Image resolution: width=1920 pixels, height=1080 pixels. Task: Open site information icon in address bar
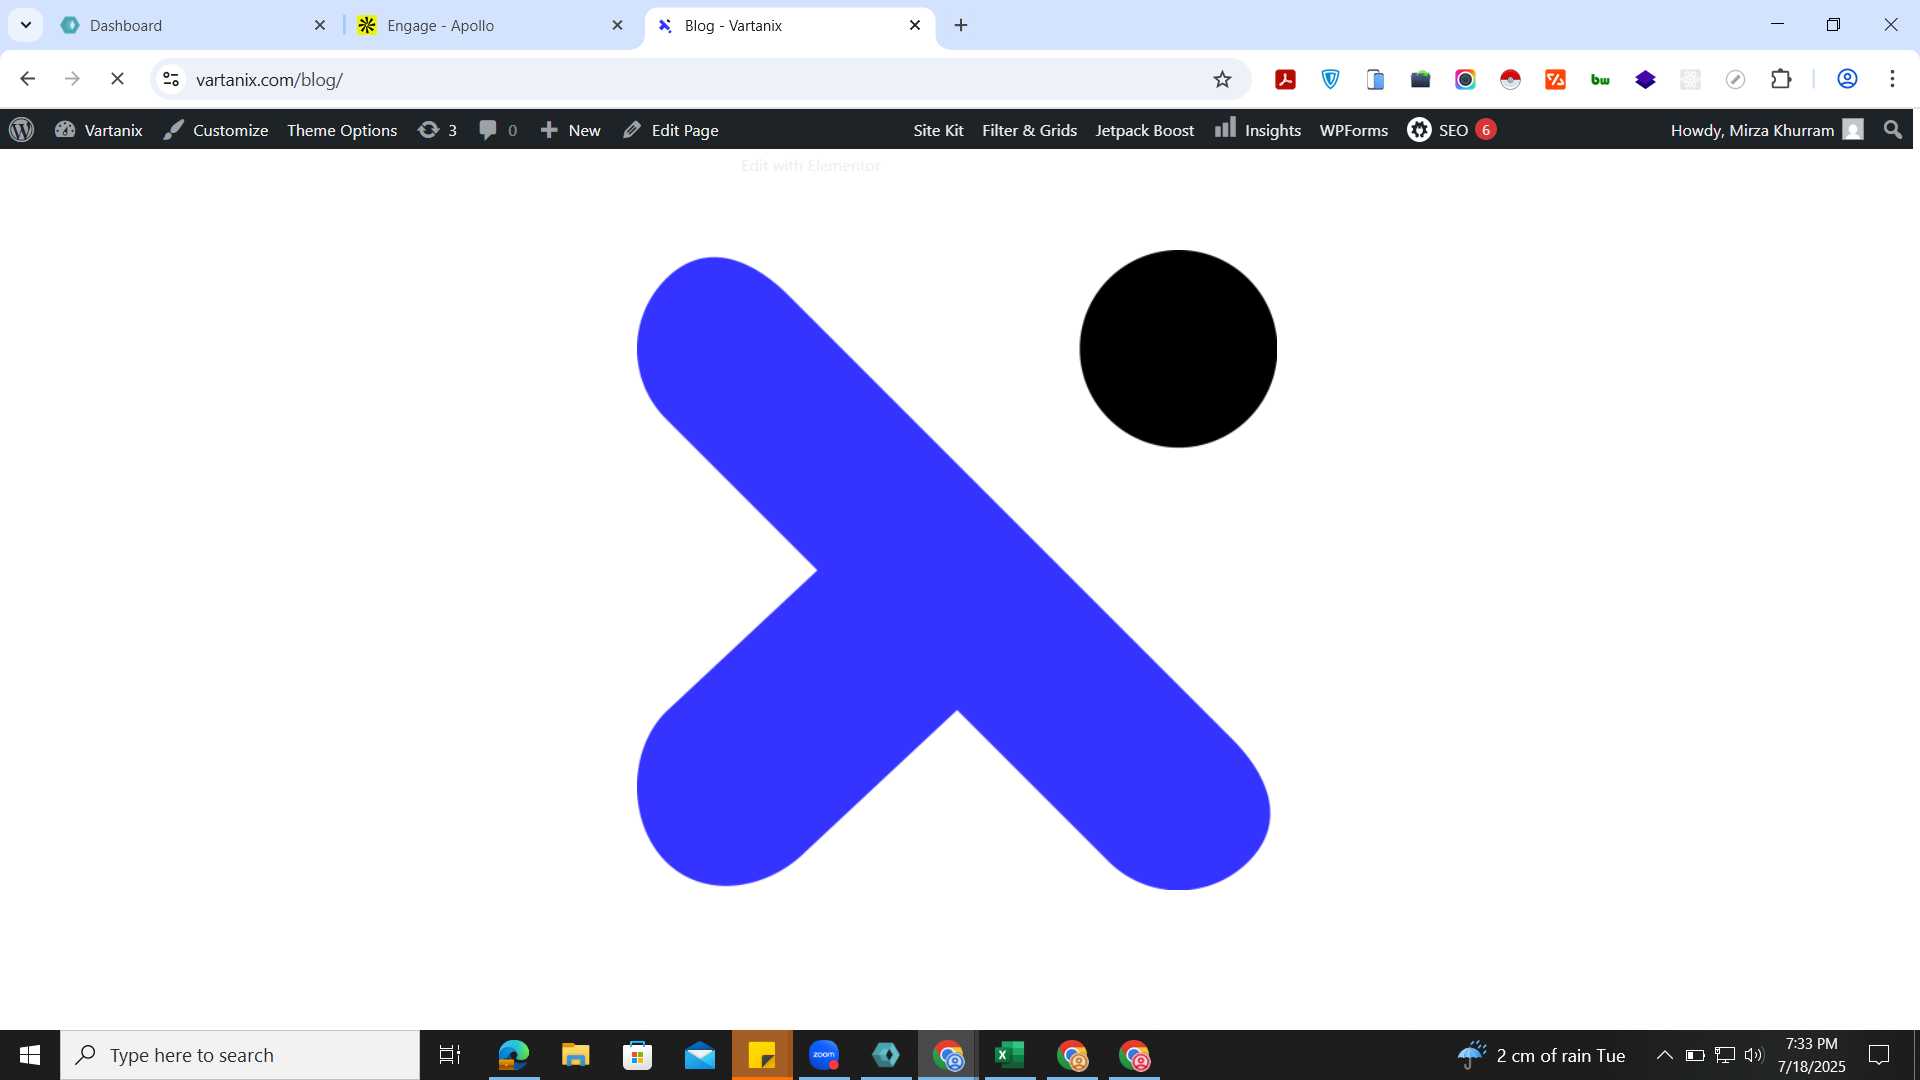[x=171, y=79]
